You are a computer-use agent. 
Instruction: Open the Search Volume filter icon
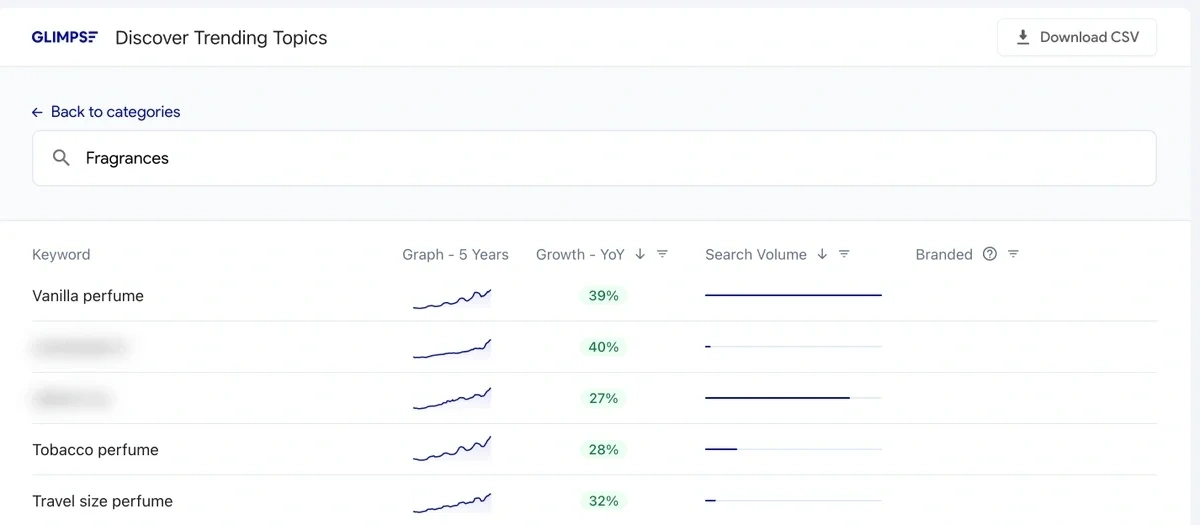[x=844, y=254]
